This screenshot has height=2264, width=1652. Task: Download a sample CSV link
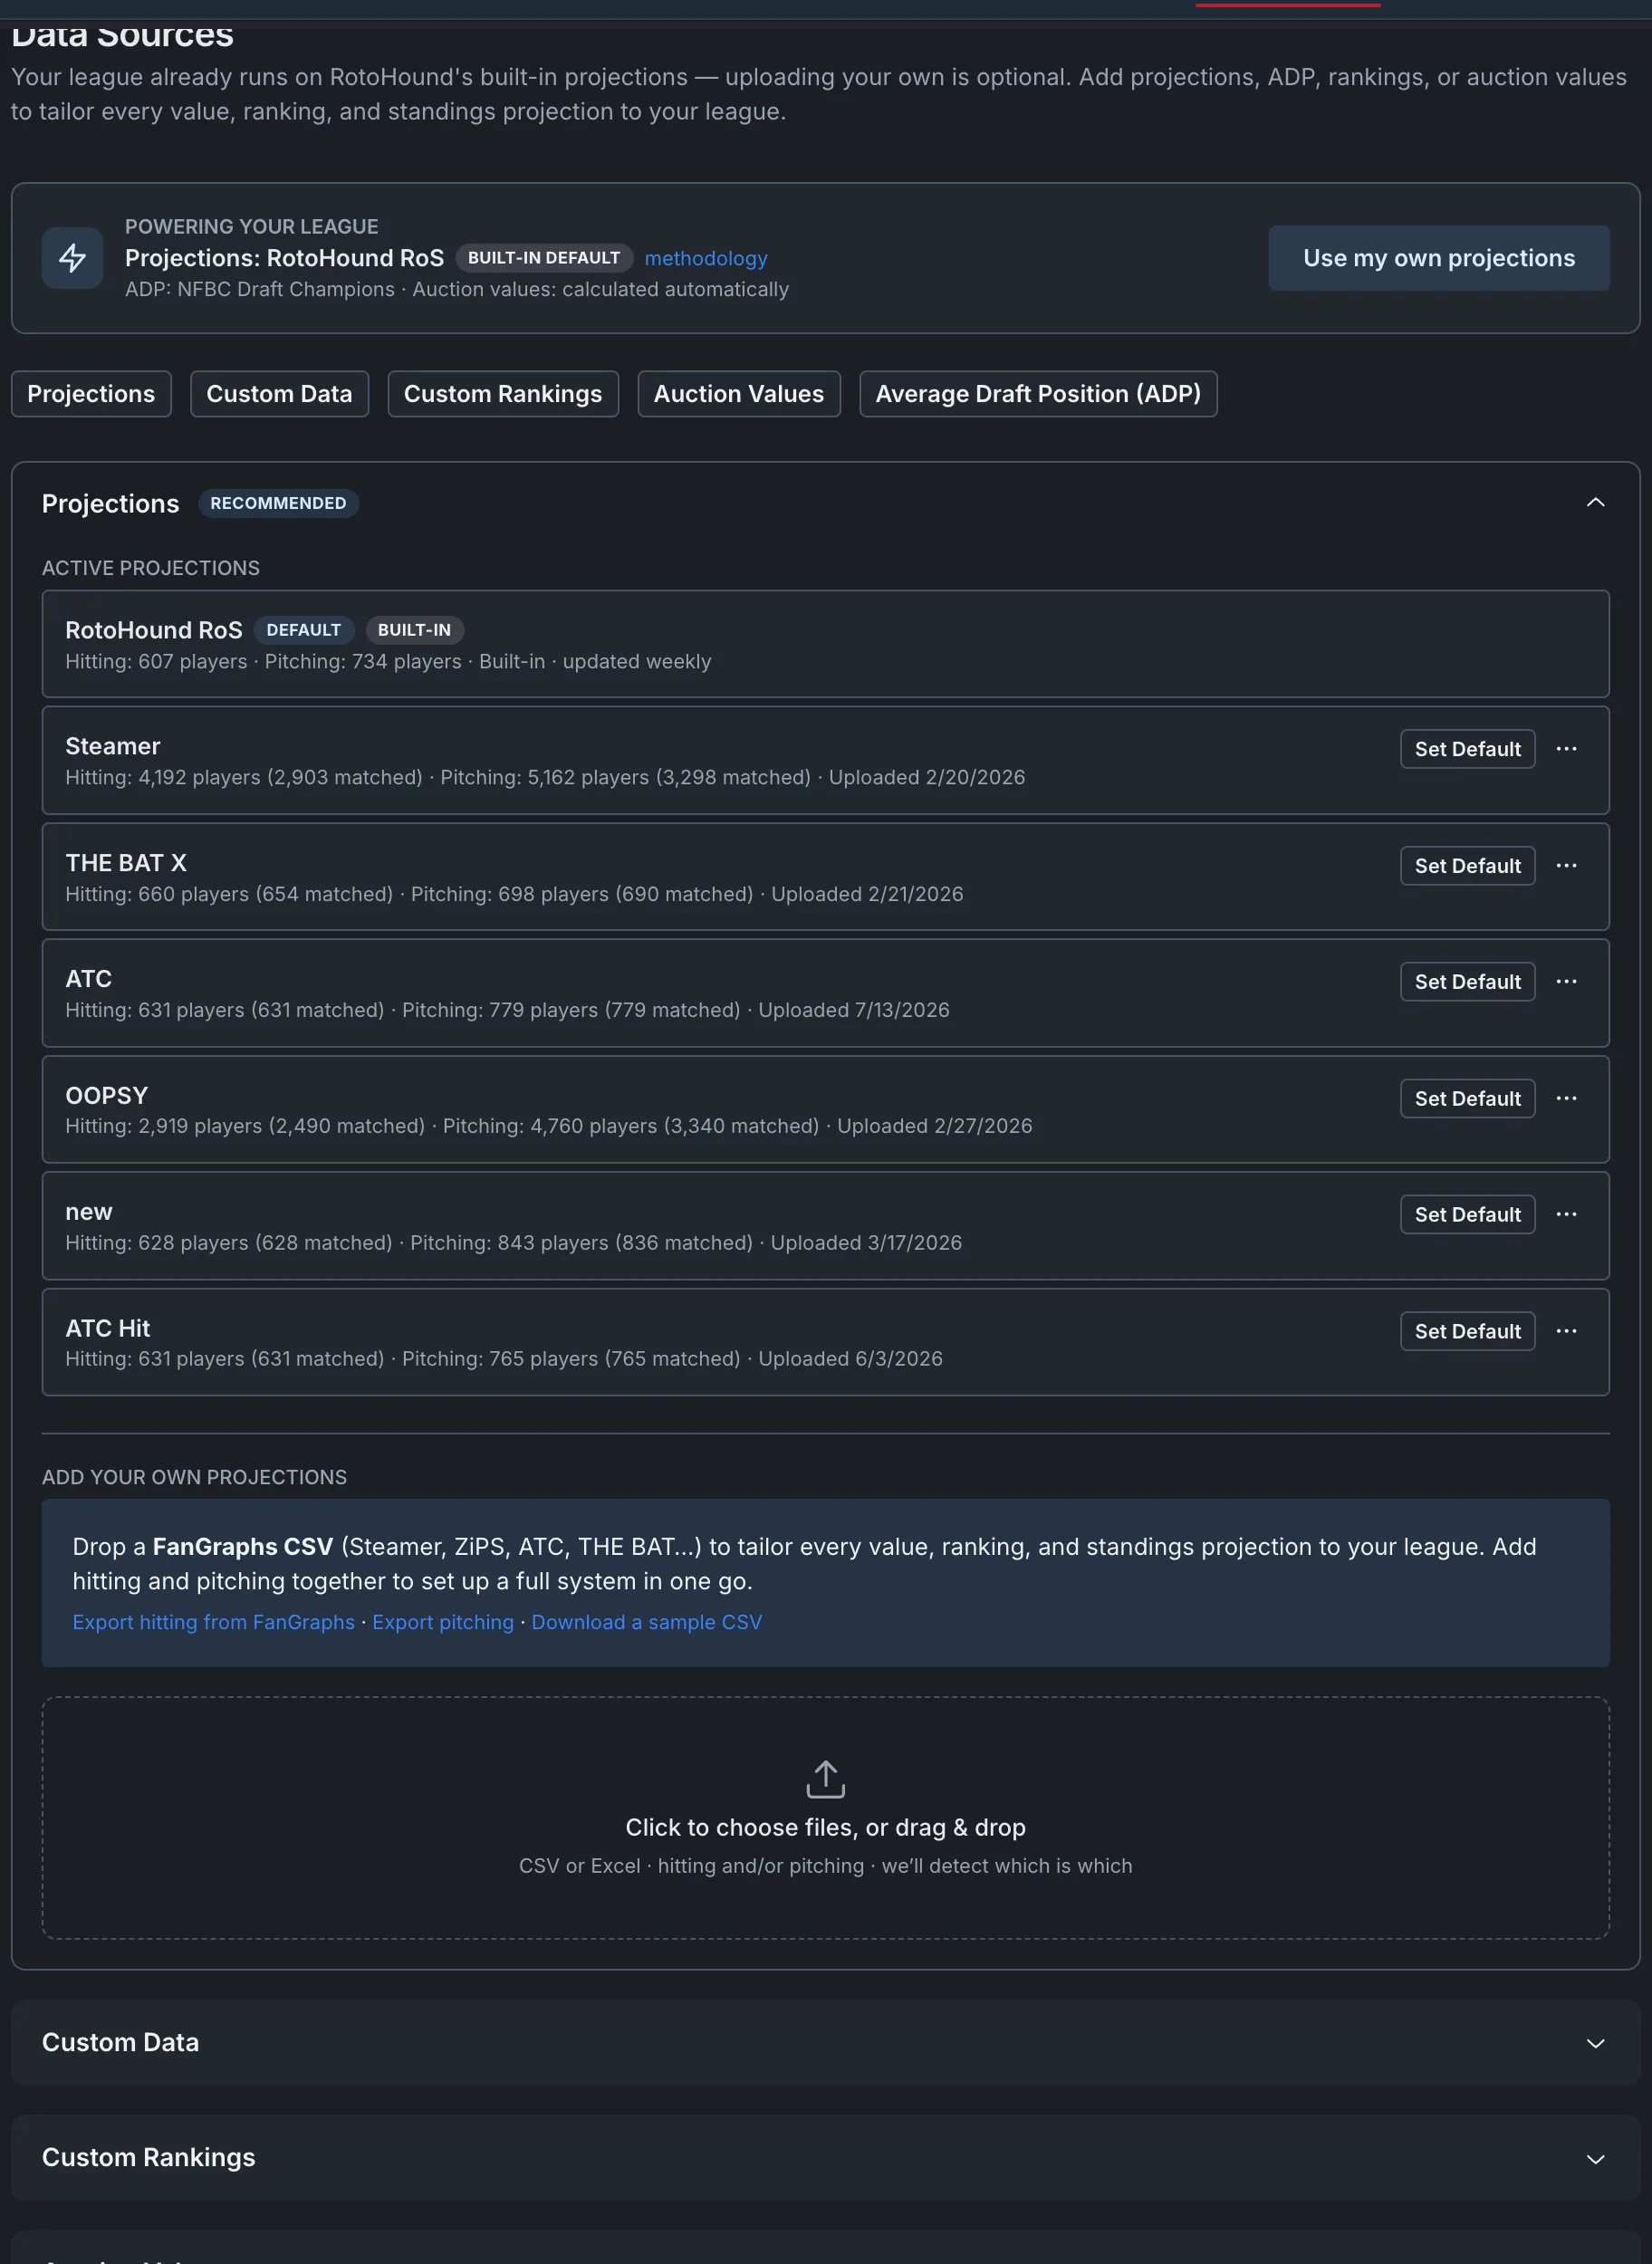(x=646, y=1622)
